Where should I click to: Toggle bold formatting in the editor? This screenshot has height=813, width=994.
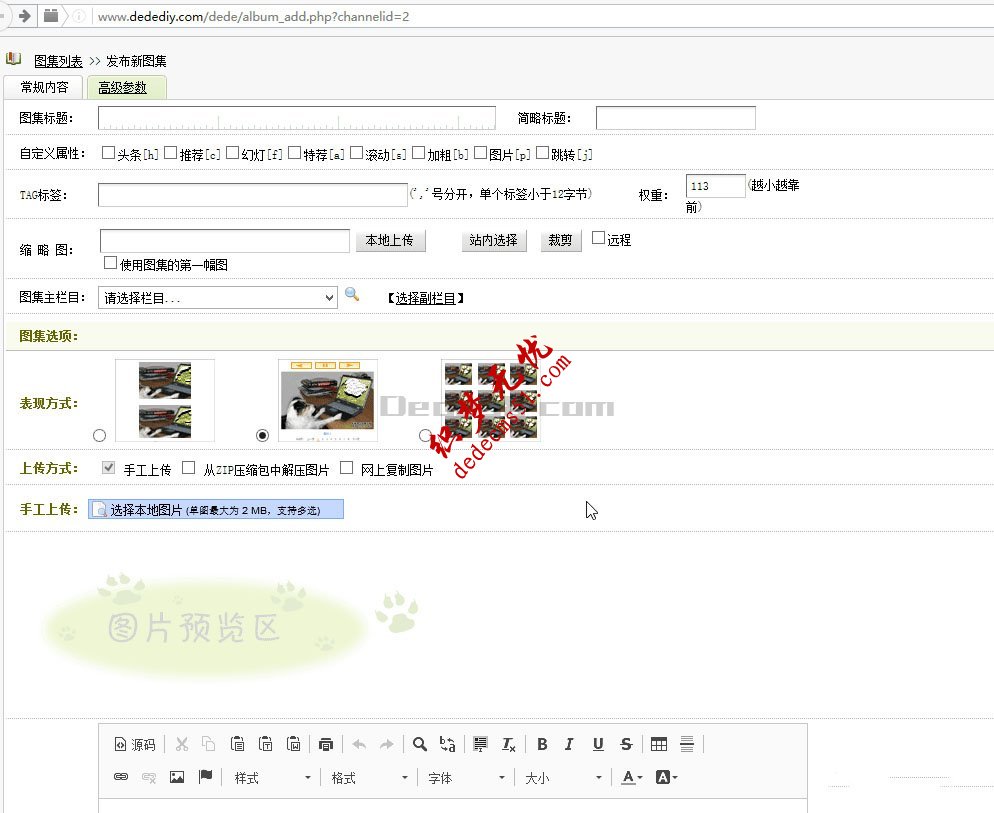click(541, 743)
